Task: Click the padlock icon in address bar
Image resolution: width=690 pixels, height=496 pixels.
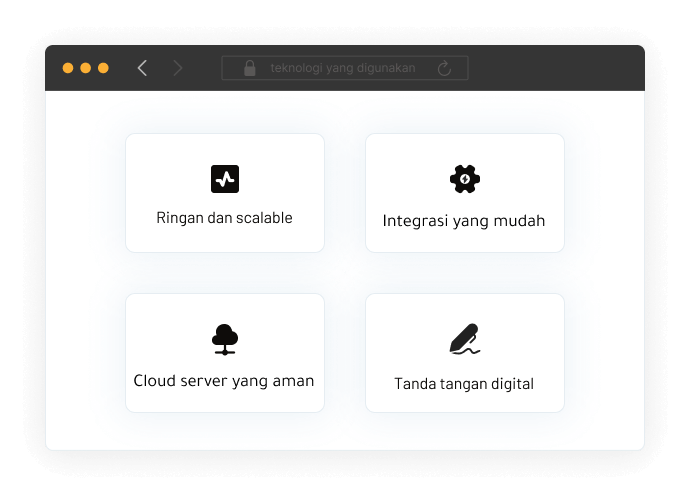Action: click(x=250, y=68)
